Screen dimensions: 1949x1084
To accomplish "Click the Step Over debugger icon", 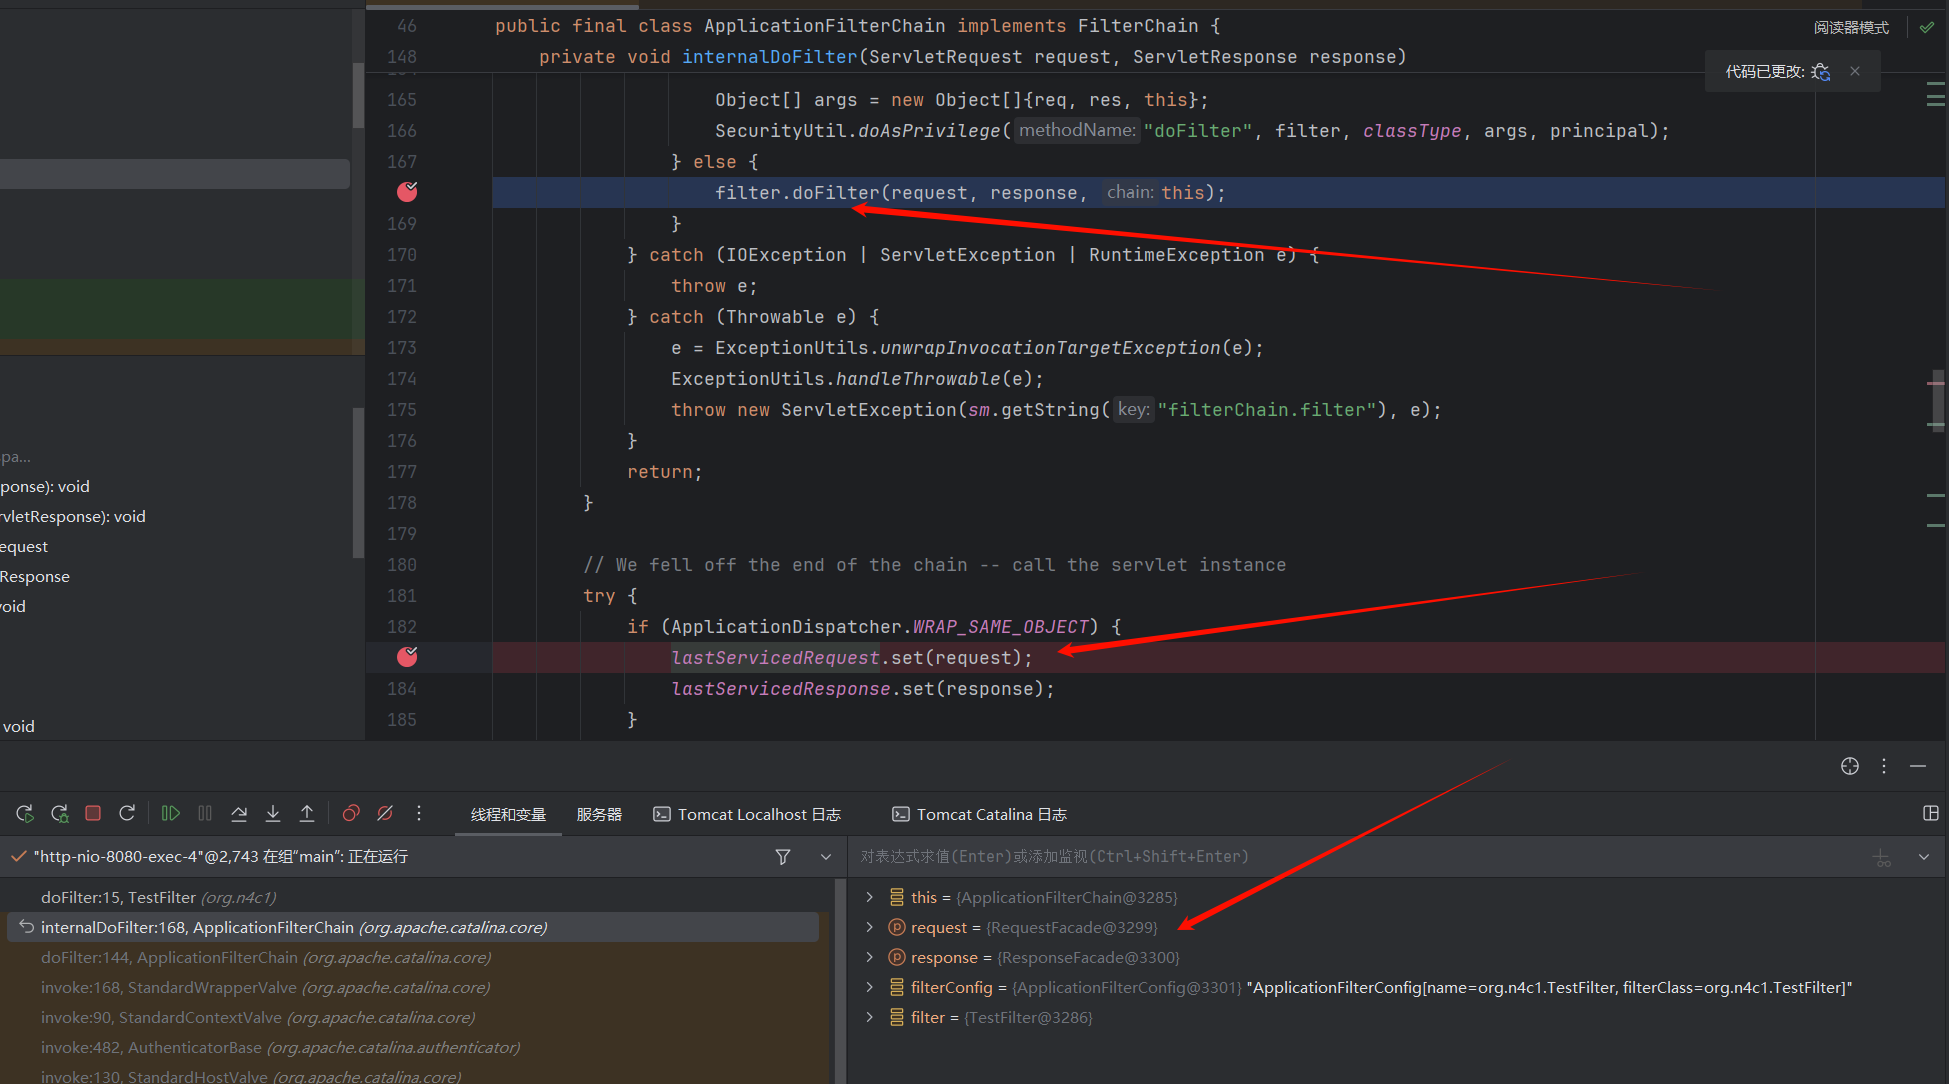I will pyautogui.click(x=239, y=814).
